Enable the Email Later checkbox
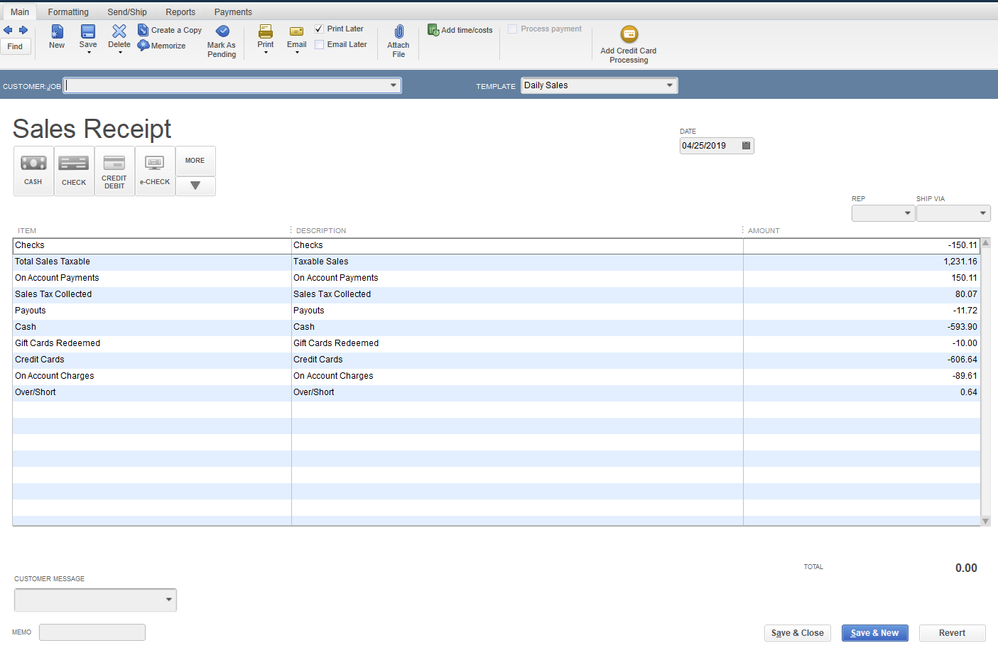 point(319,45)
